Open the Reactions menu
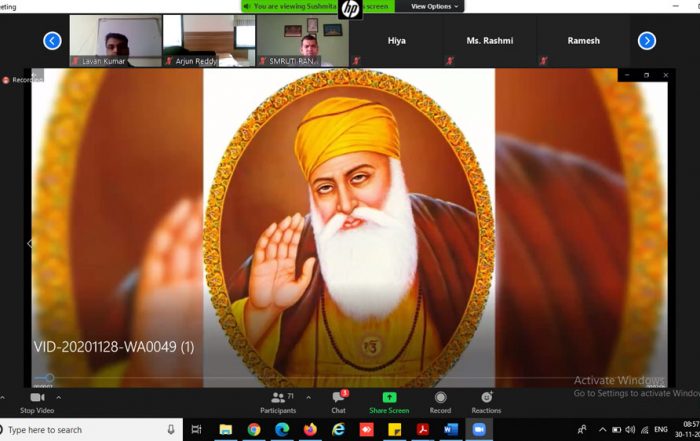The image size is (700, 441). [486, 403]
